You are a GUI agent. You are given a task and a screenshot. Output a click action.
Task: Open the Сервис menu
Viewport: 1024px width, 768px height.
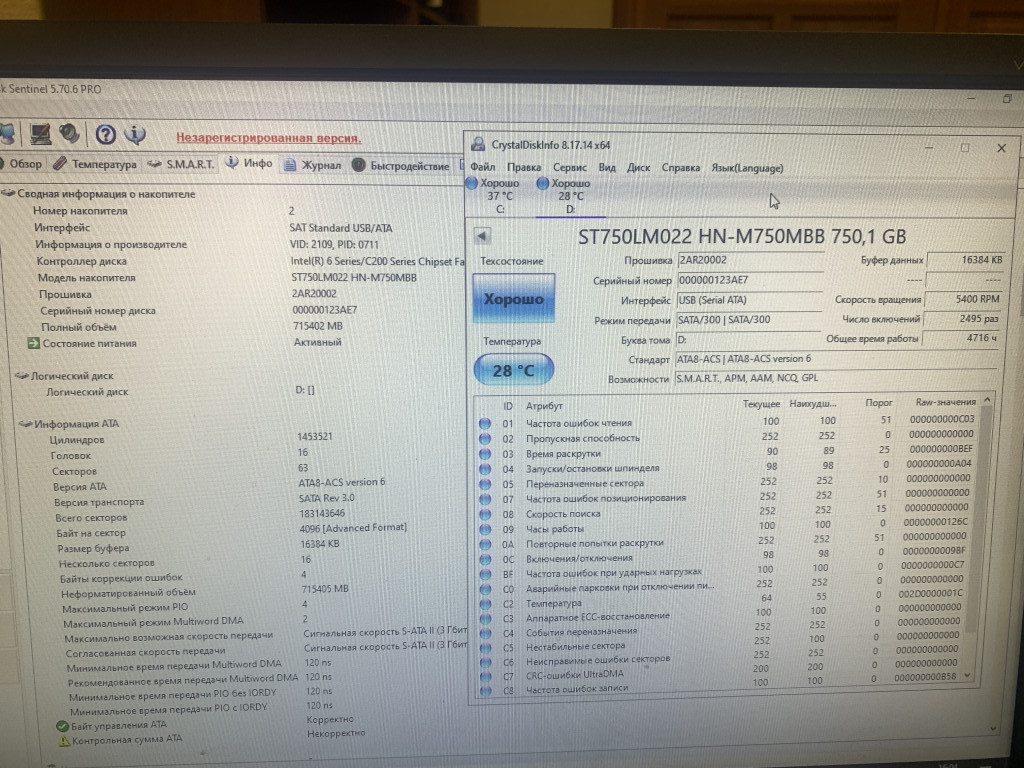click(569, 167)
